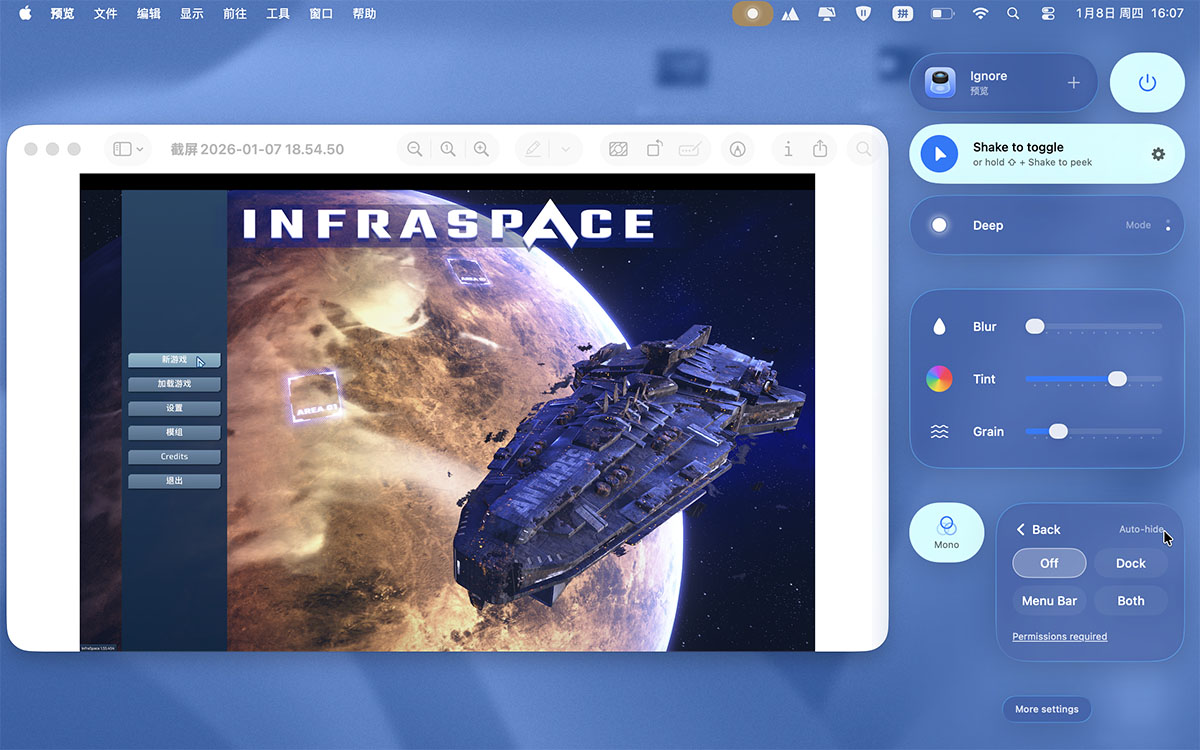This screenshot has width=1200, height=750.
Task: Open the 显示 menu in menu bar
Action: 192,14
